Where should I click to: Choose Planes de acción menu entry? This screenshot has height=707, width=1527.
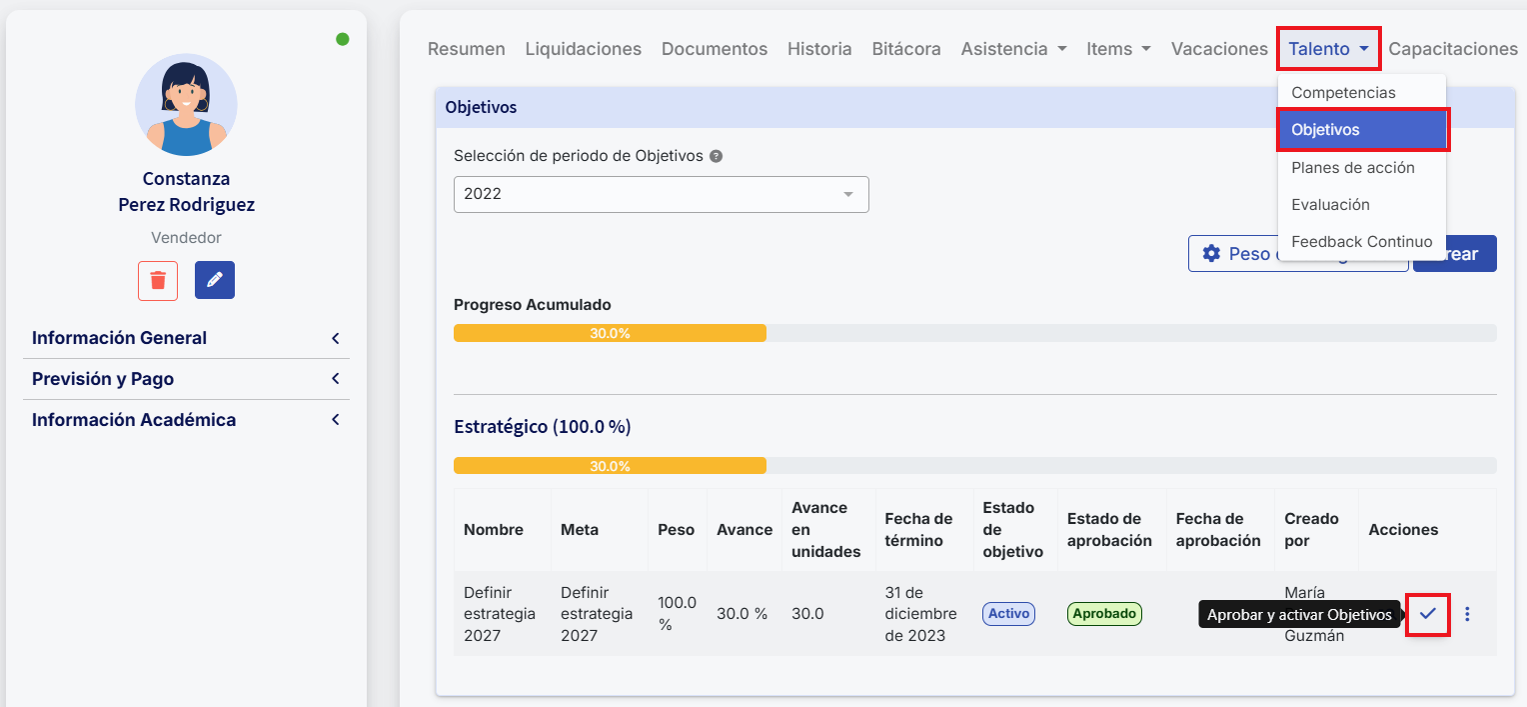pyautogui.click(x=1352, y=167)
